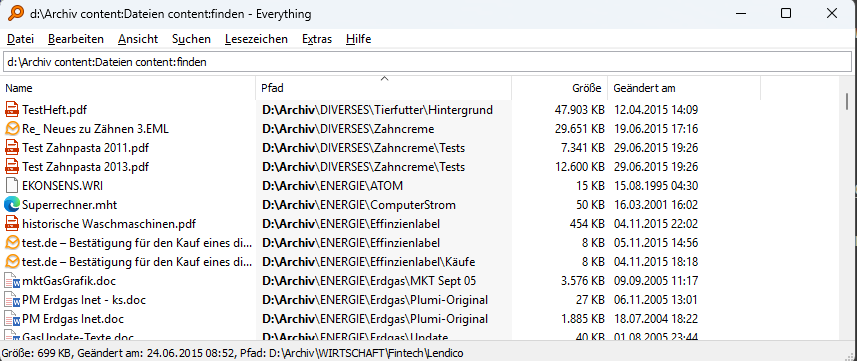Click path D:\Archiv\ENERGIE\ComputerStrom

(x=359, y=205)
